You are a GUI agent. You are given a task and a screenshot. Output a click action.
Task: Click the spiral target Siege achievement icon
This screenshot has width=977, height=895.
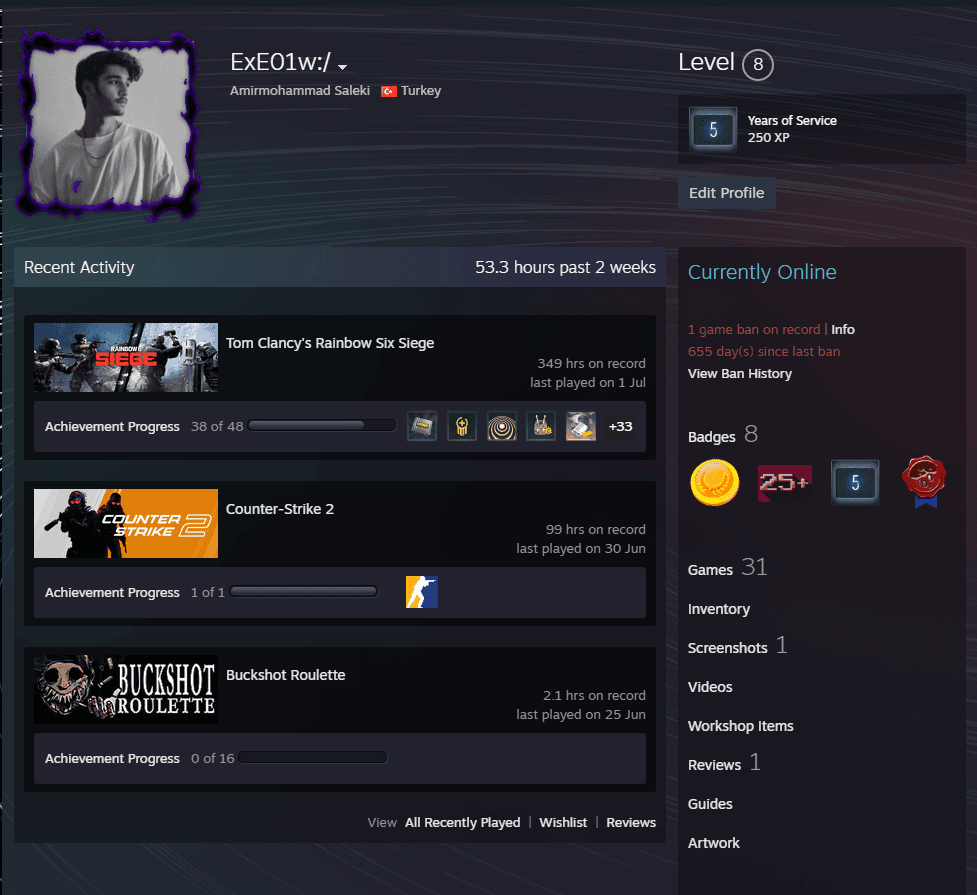coord(502,426)
